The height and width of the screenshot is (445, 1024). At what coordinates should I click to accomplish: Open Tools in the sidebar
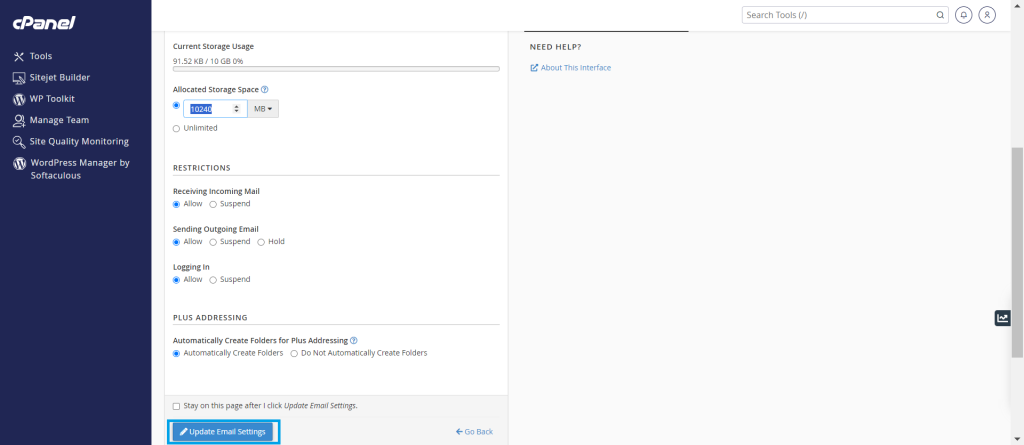[x=40, y=56]
